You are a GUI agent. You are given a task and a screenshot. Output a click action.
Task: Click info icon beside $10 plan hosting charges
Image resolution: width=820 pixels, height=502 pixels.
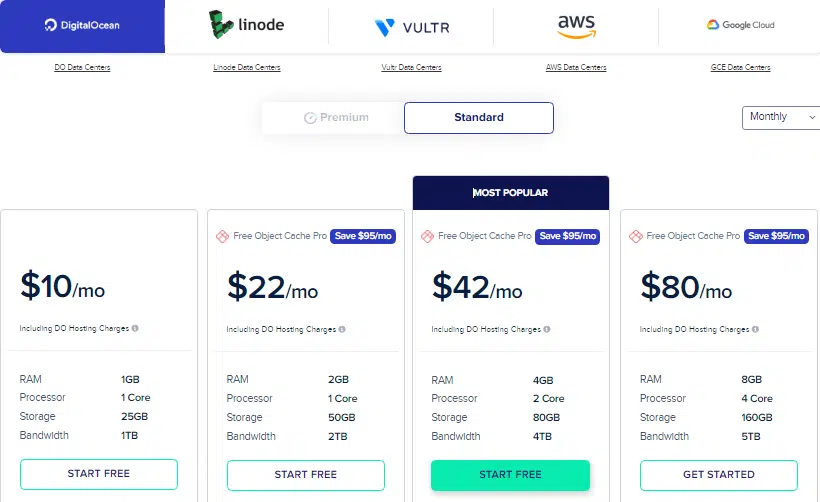pyautogui.click(x=135, y=328)
